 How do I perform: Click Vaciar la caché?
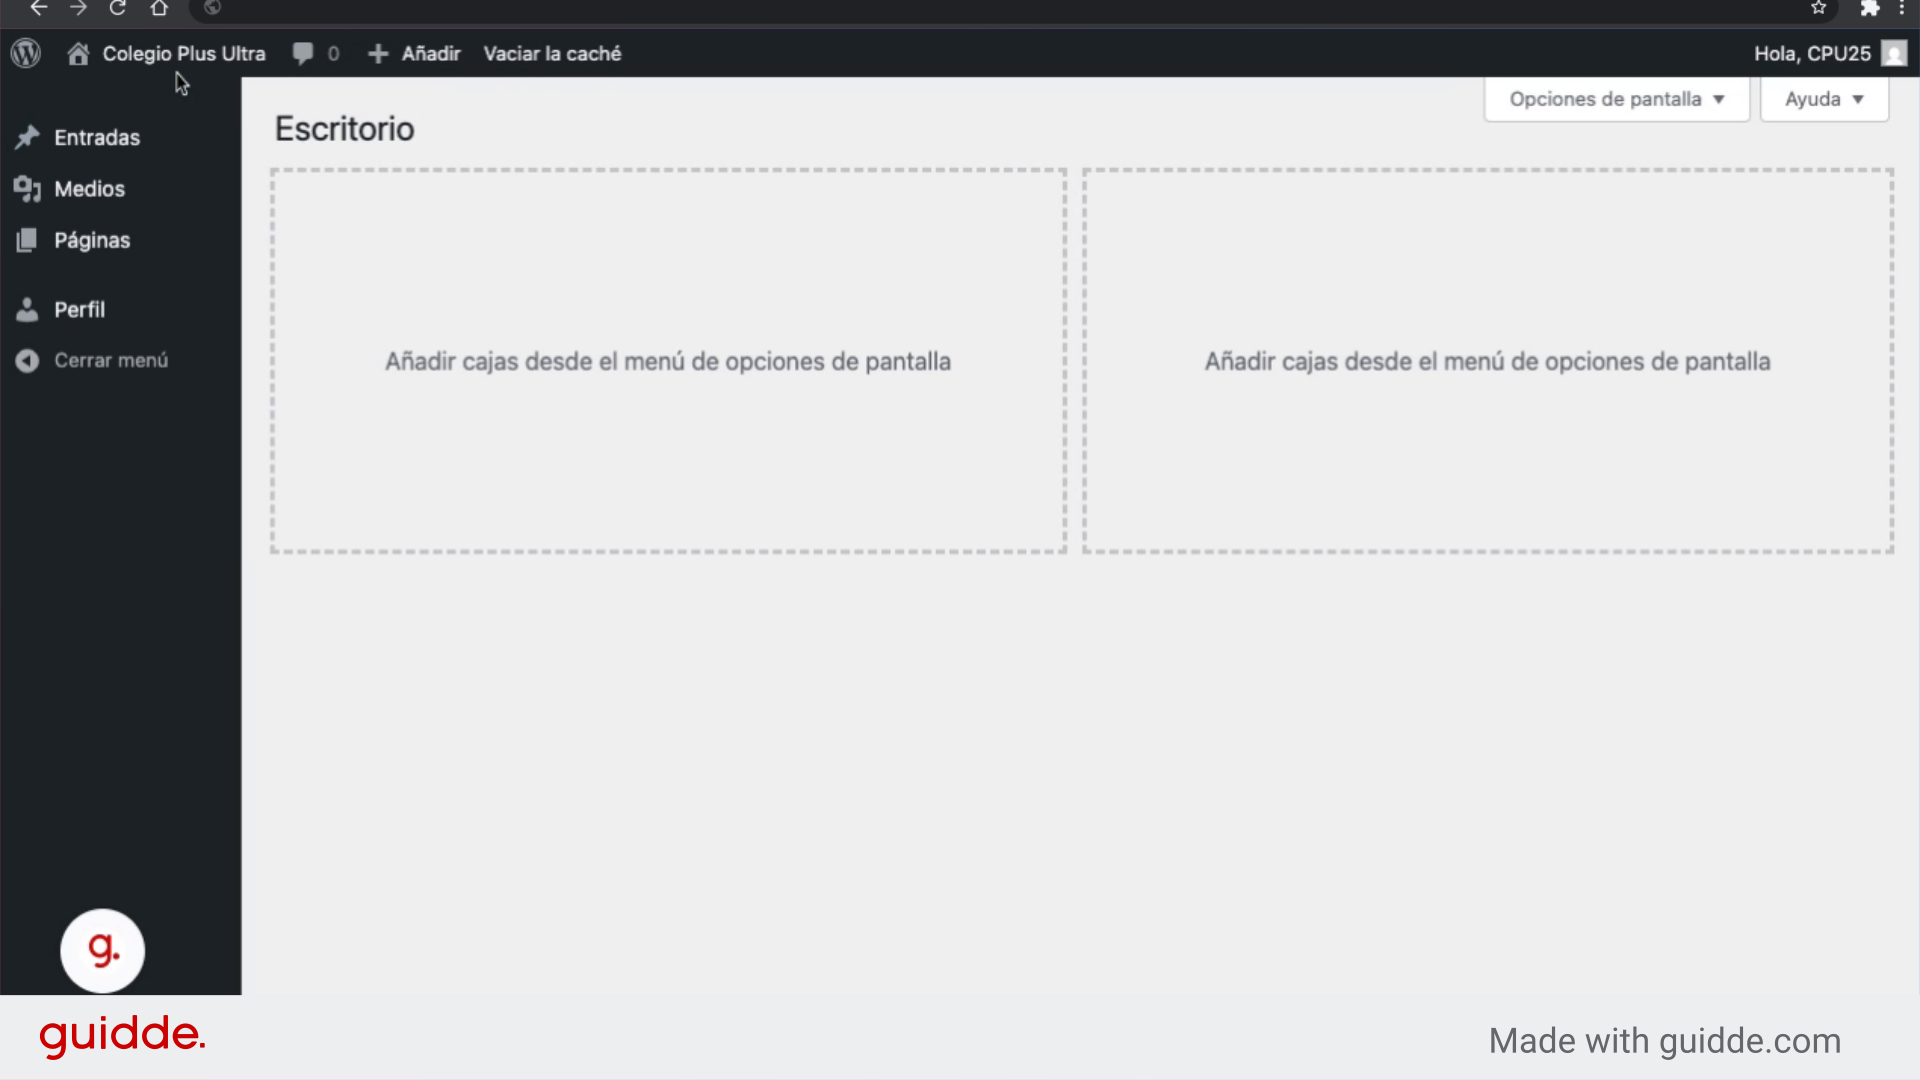tap(552, 53)
